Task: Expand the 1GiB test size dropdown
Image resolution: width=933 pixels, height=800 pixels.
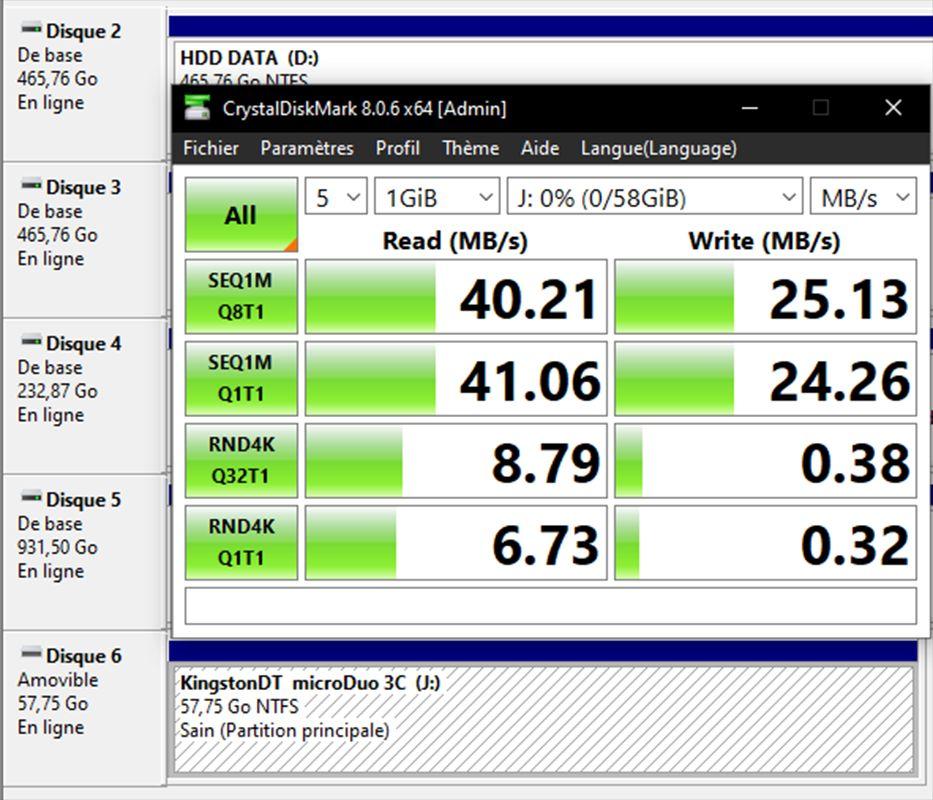Action: coord(437,198)
